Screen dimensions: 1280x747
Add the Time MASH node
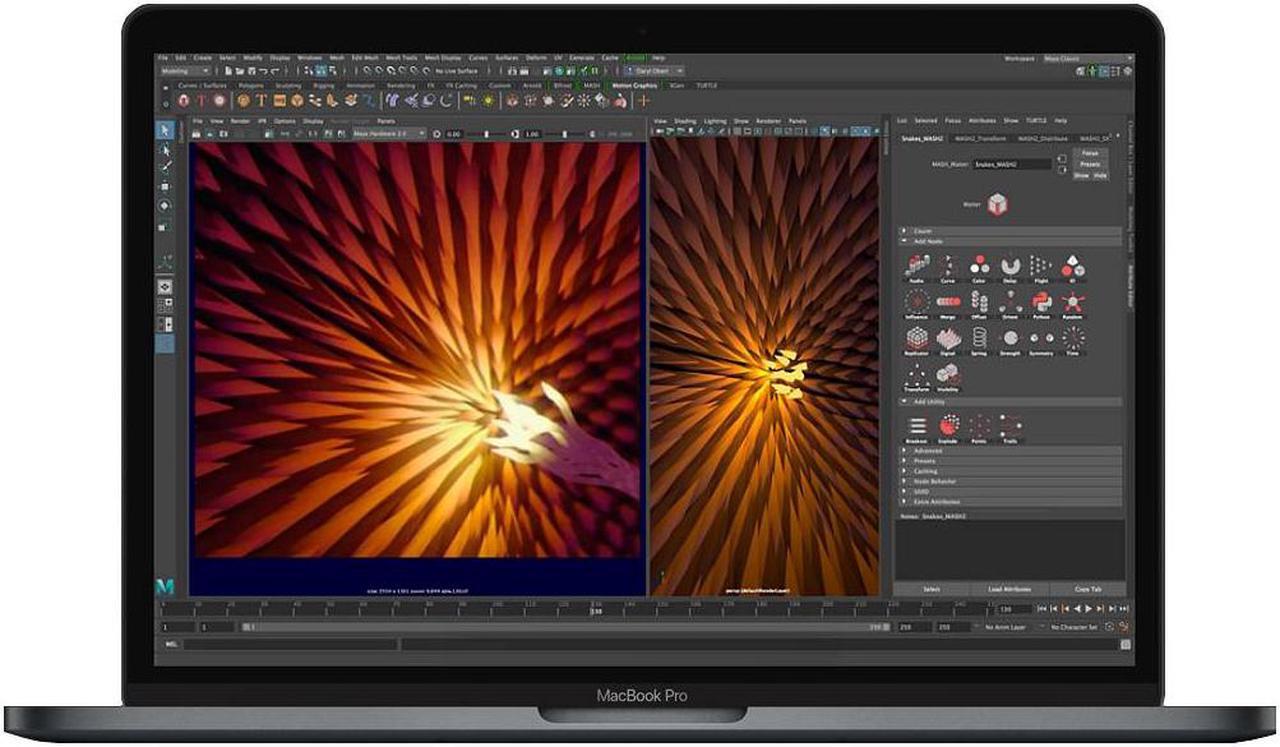pos(1072,340)
